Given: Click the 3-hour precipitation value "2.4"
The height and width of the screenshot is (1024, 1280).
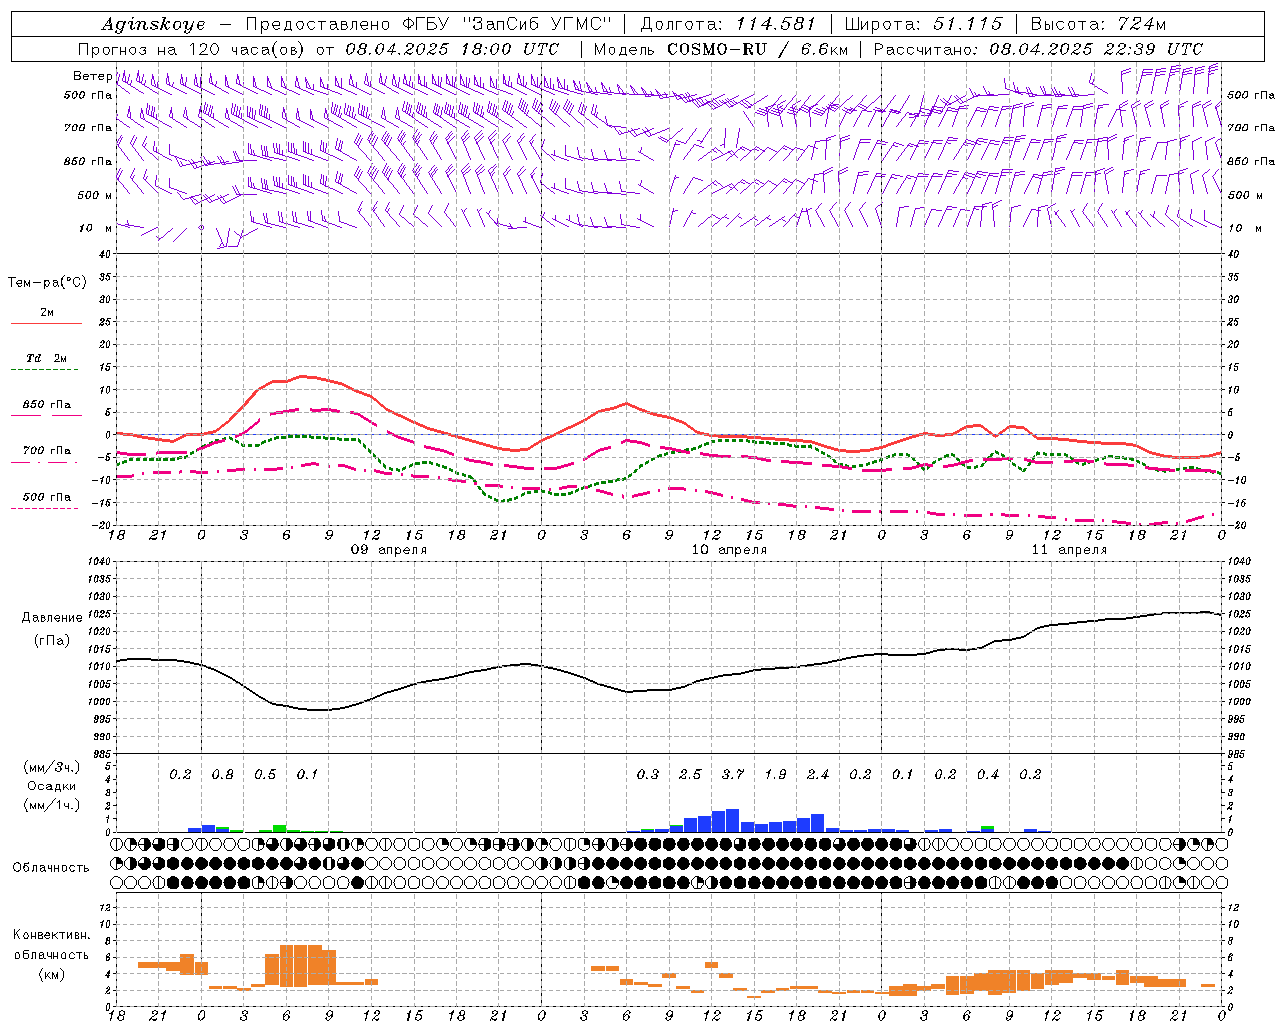Looking at the screenshot, I should pyautogui.click(x=817, y=774).
